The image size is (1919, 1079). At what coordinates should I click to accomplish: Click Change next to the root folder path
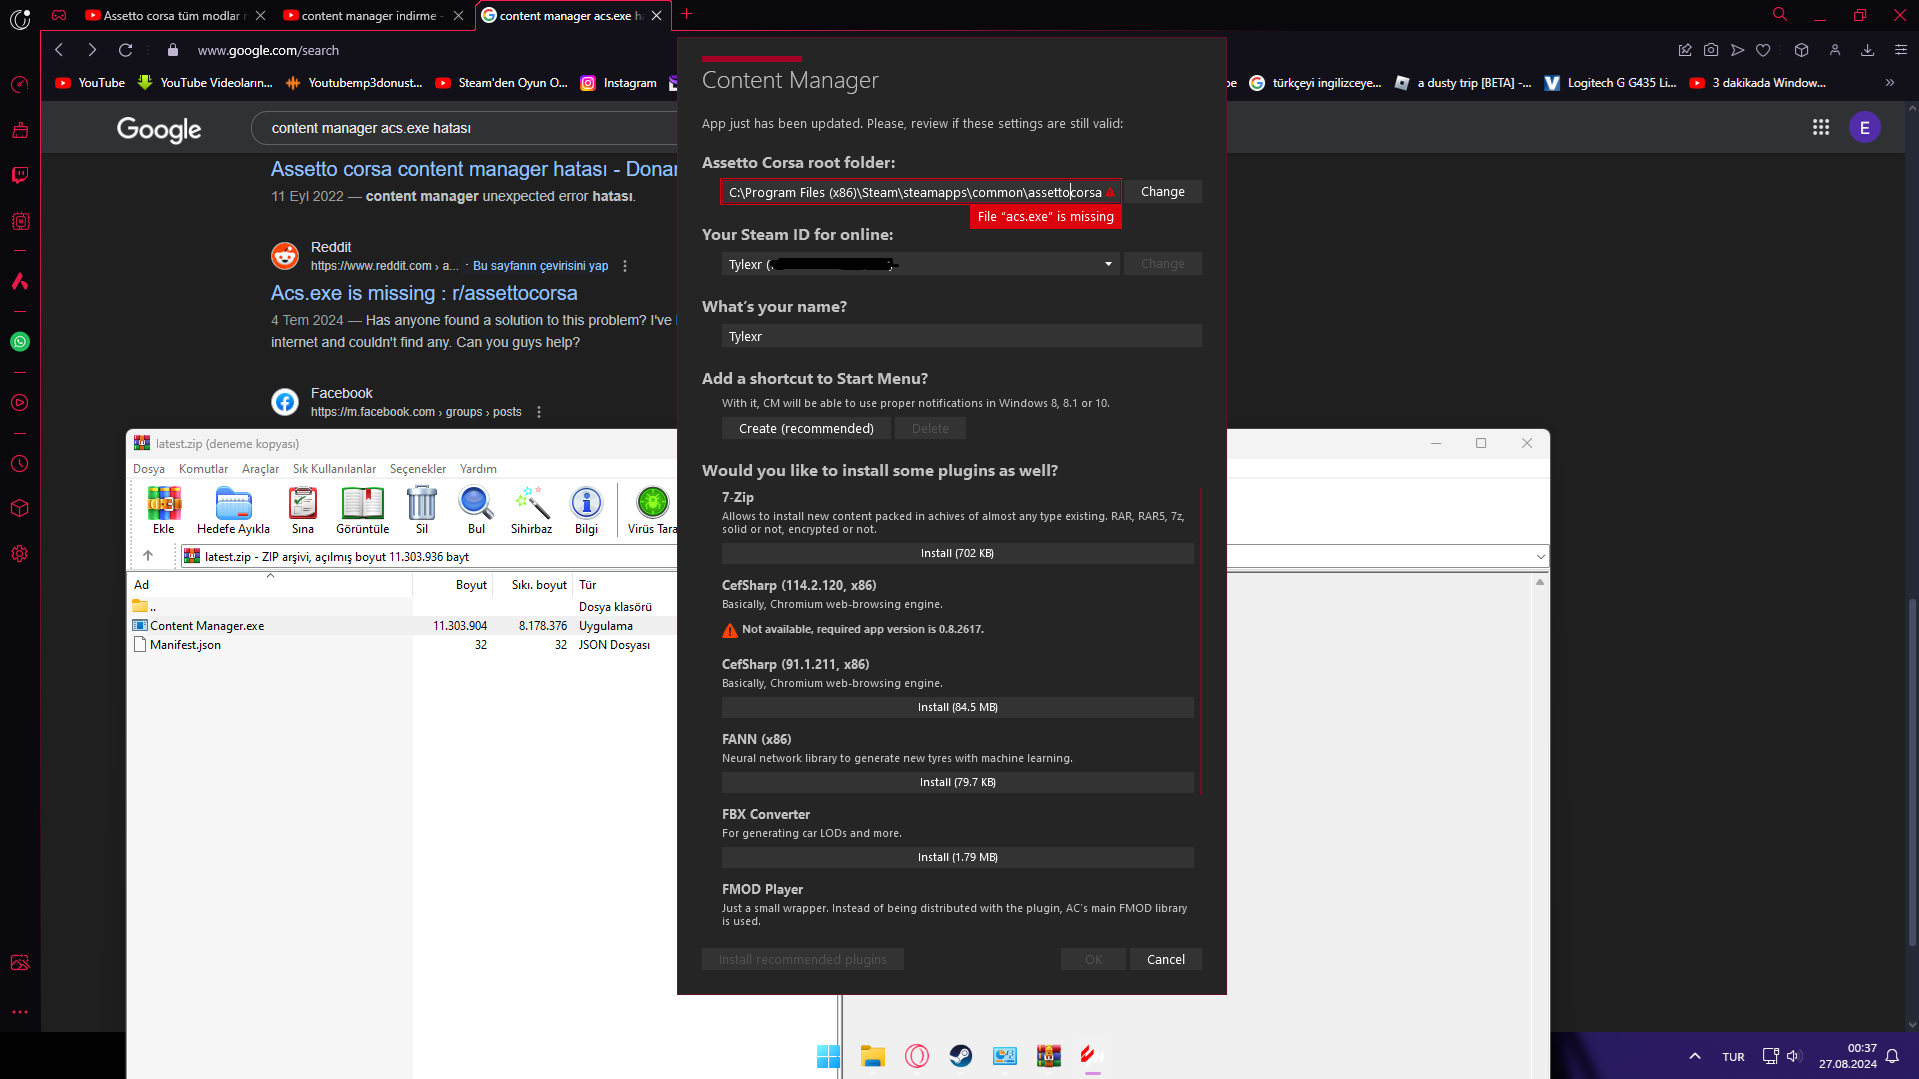click(x=1163, y=192)
